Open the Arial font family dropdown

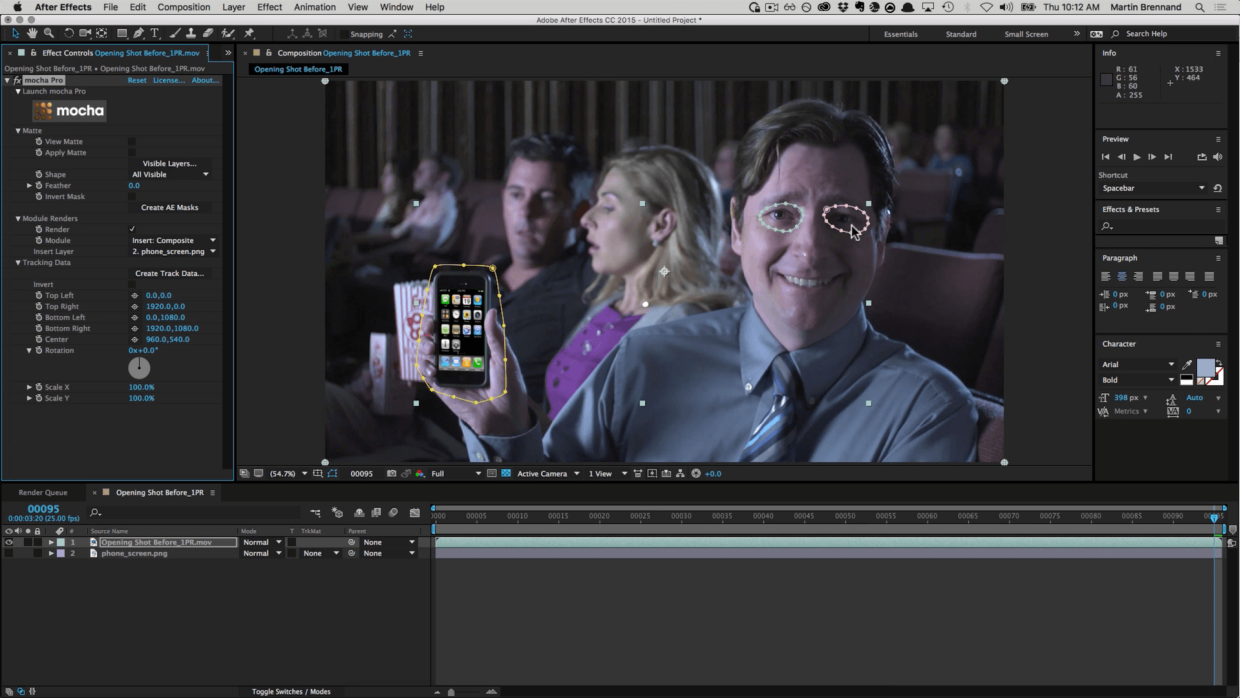(1138, 365)
